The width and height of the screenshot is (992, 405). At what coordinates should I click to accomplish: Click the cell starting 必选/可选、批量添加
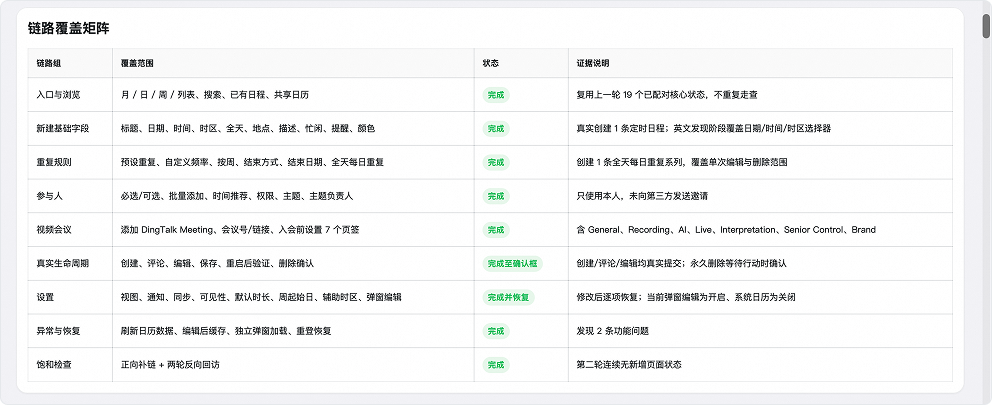coord(237,196)
